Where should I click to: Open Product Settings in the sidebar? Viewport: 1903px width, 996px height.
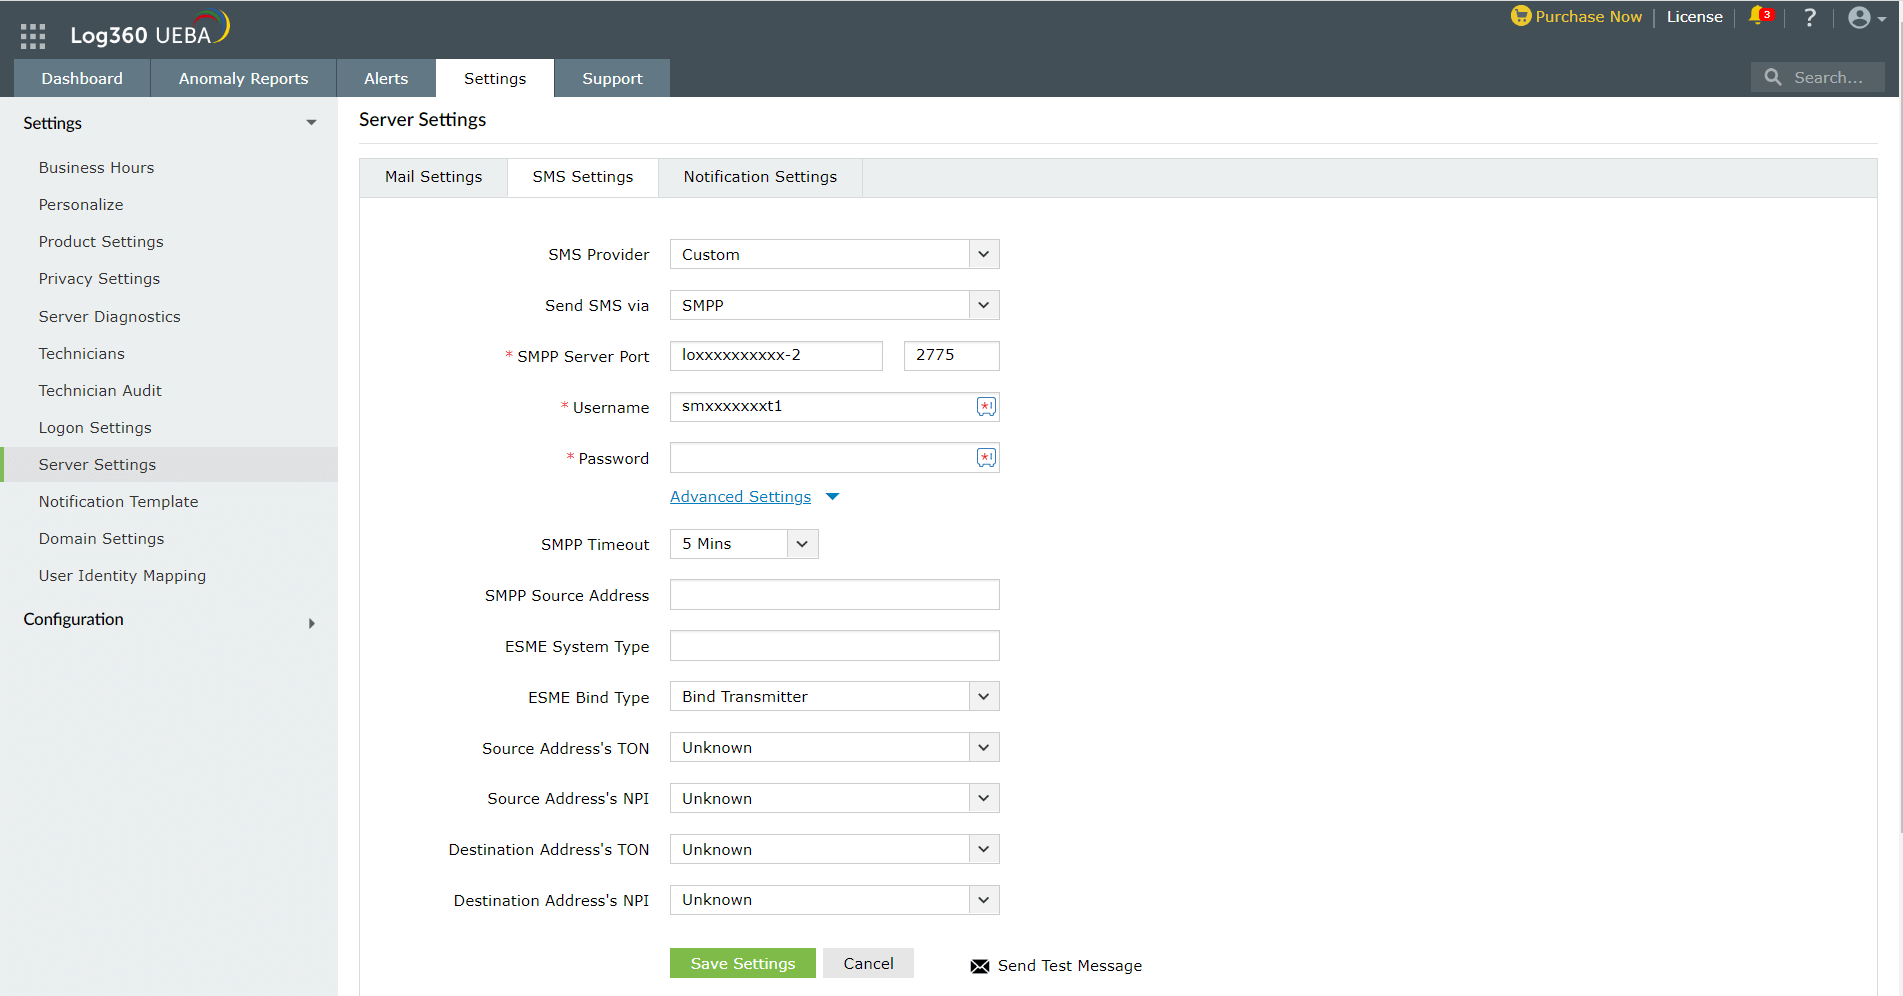[x=101, y=242]
